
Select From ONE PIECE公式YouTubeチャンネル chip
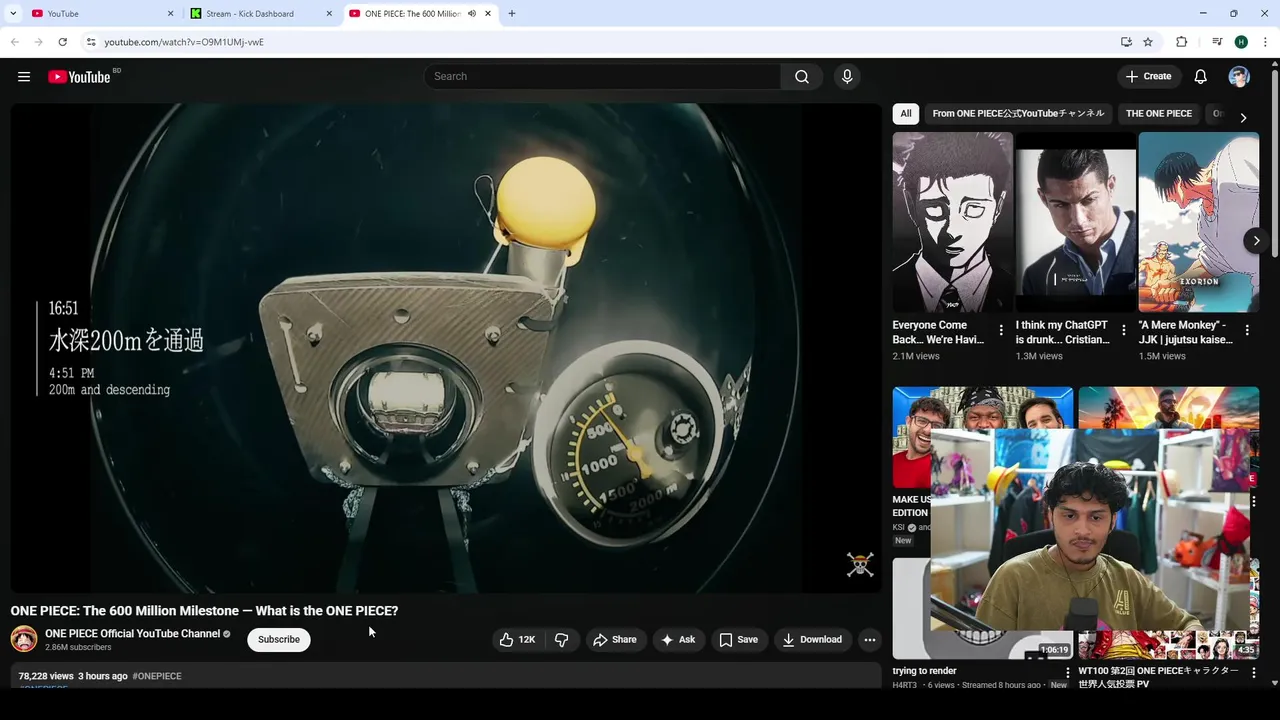click(x=1018, y=114)
